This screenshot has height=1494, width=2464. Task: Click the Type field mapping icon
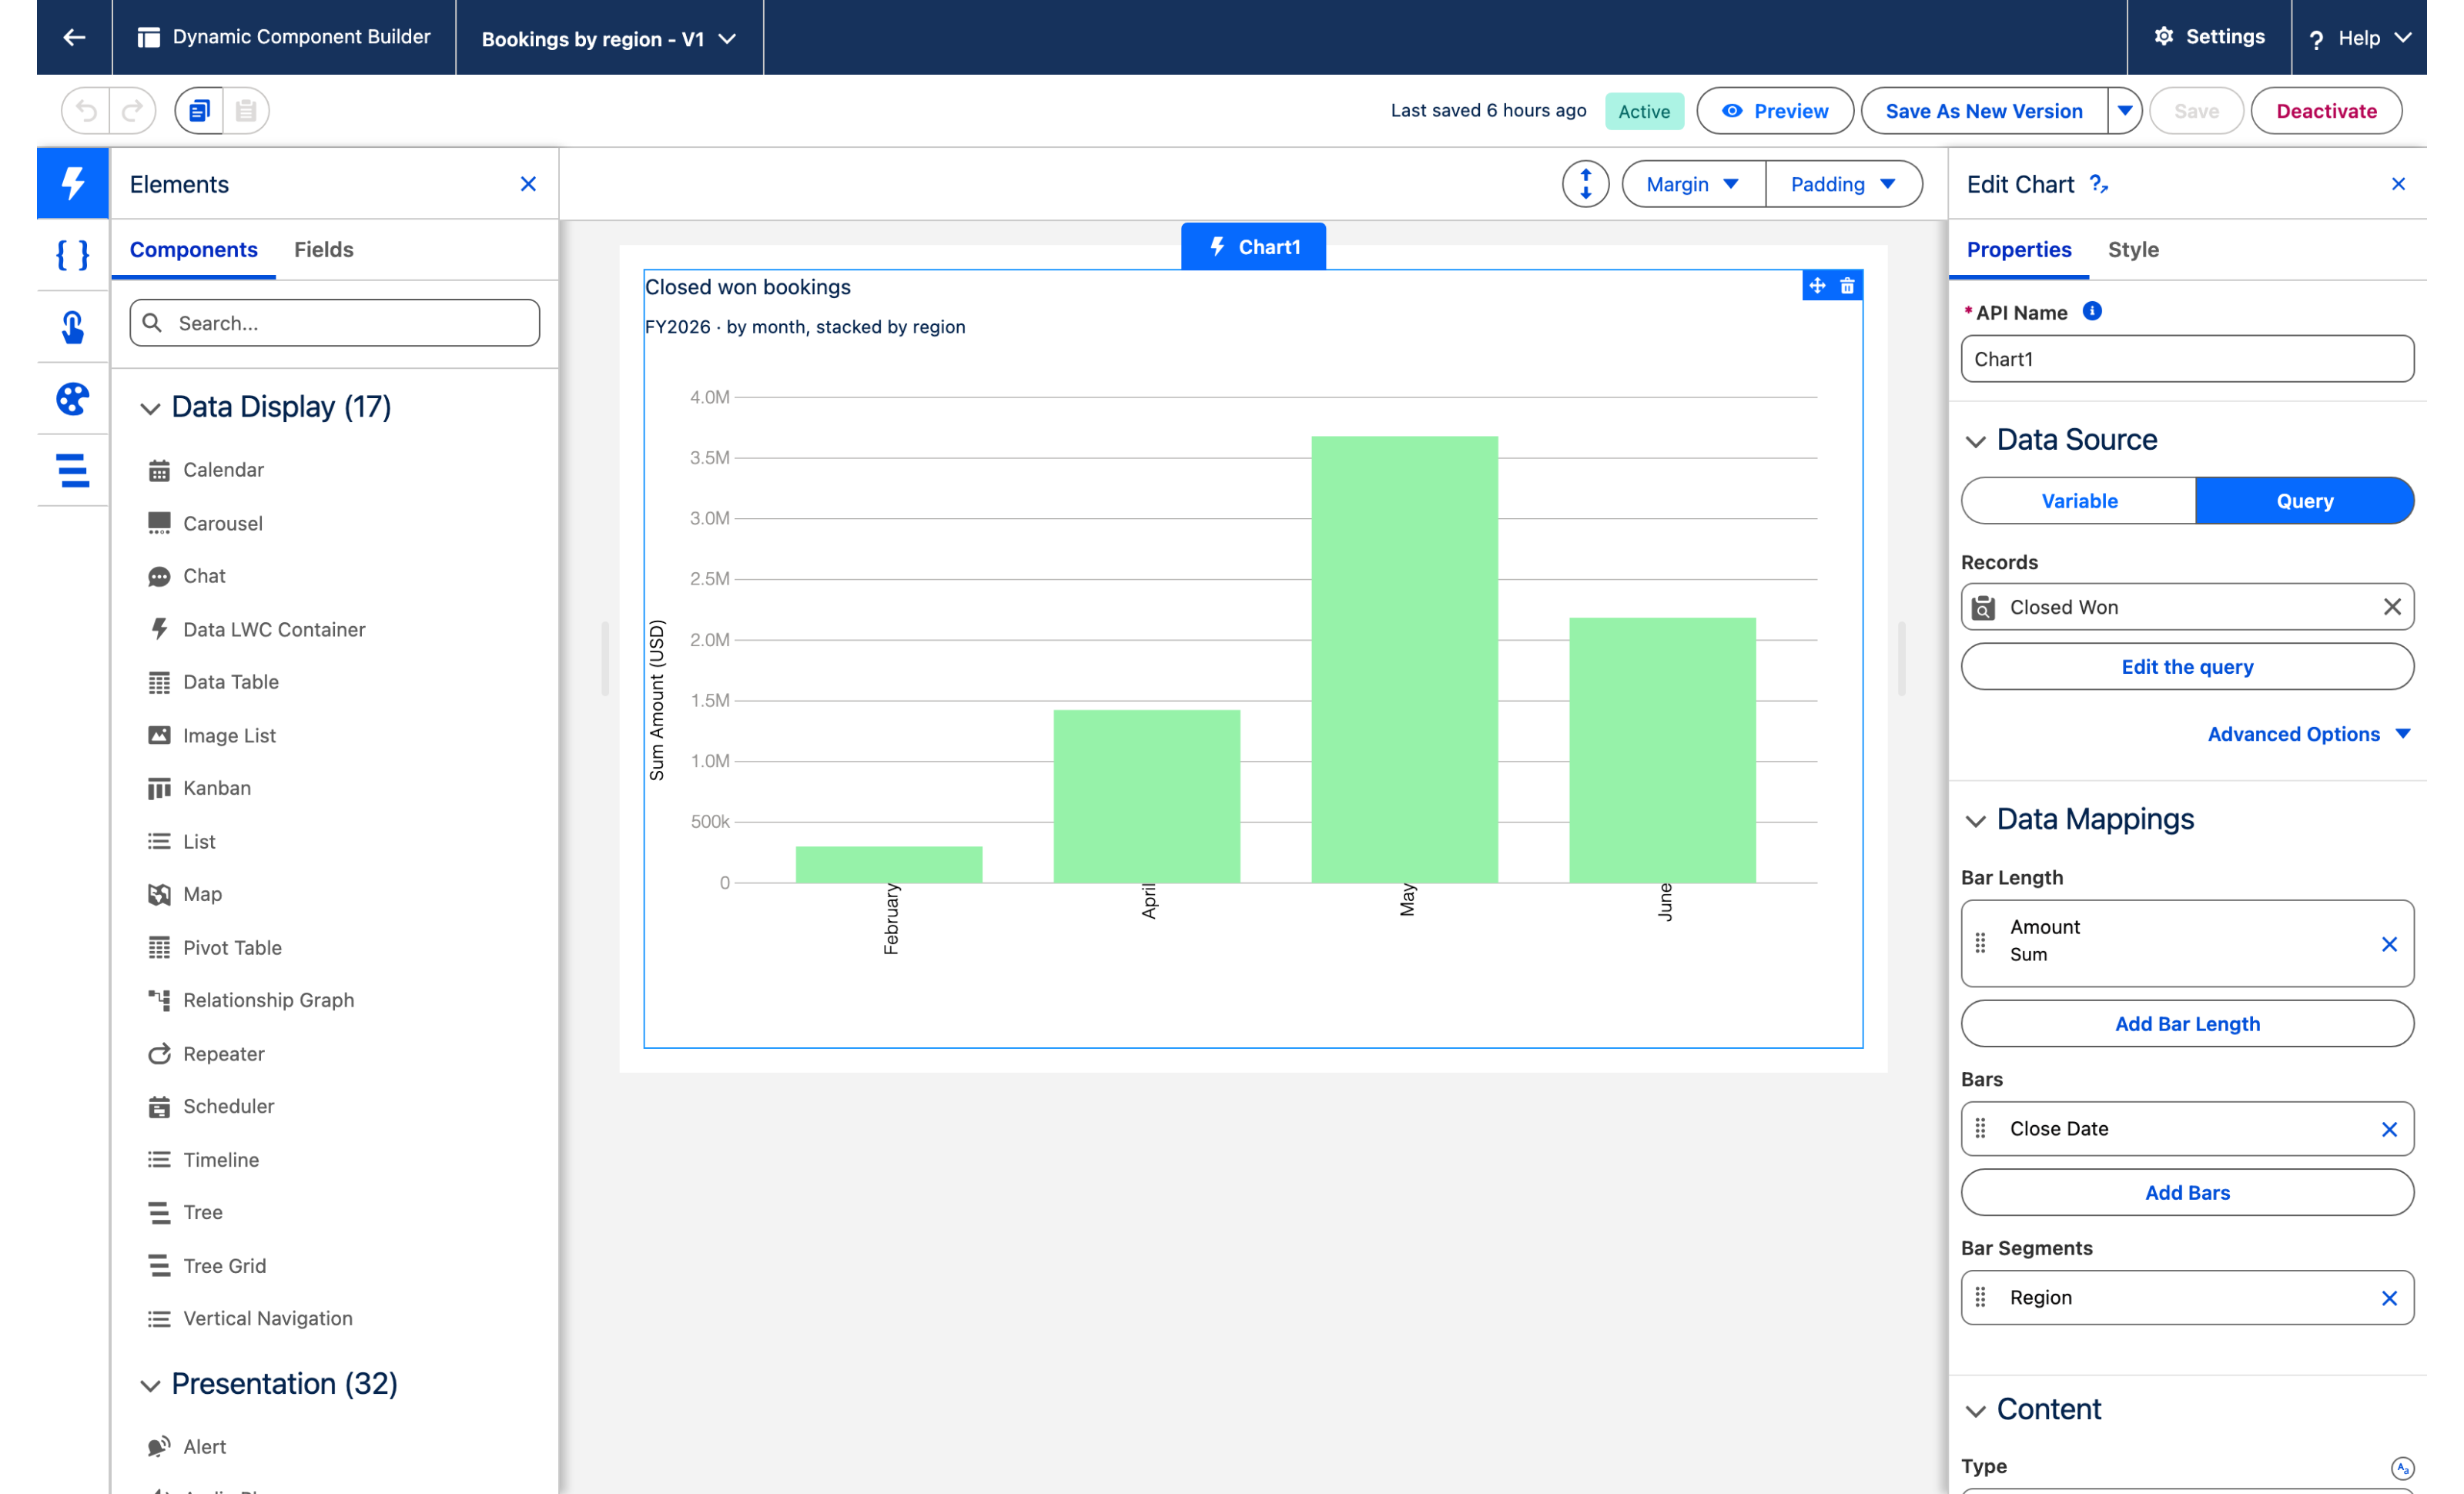[x=2402, y=1467]
